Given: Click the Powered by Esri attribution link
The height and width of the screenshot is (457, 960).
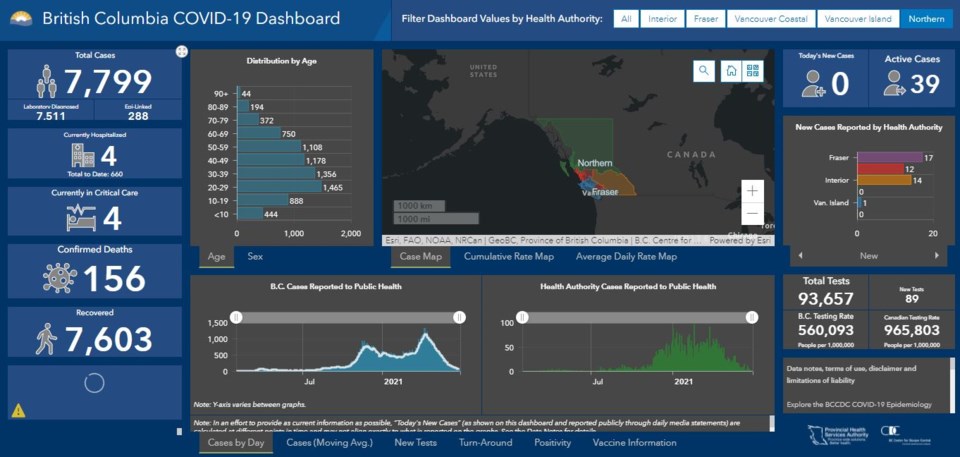Looking at the screenshot, I should (740, 241).
